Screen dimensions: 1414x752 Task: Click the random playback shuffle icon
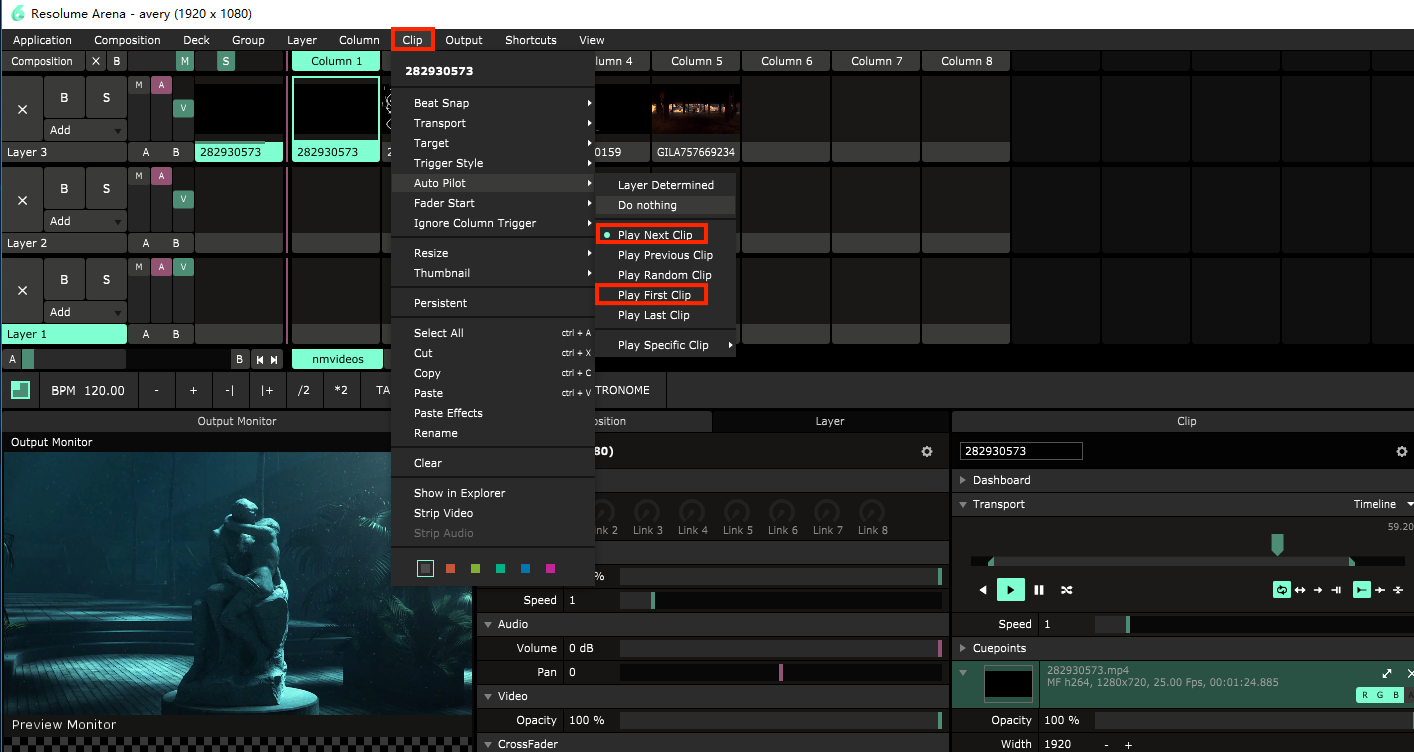pyautogui.click(x=1067, y=590)
